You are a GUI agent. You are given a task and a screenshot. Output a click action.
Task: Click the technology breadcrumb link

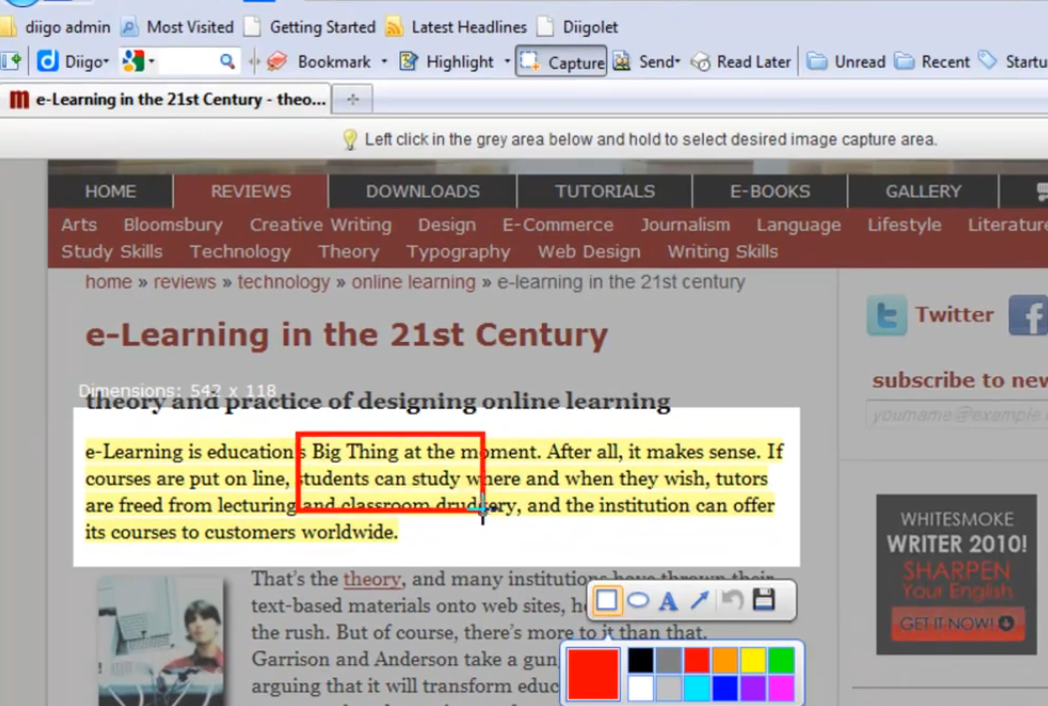[x=283, y=282]
